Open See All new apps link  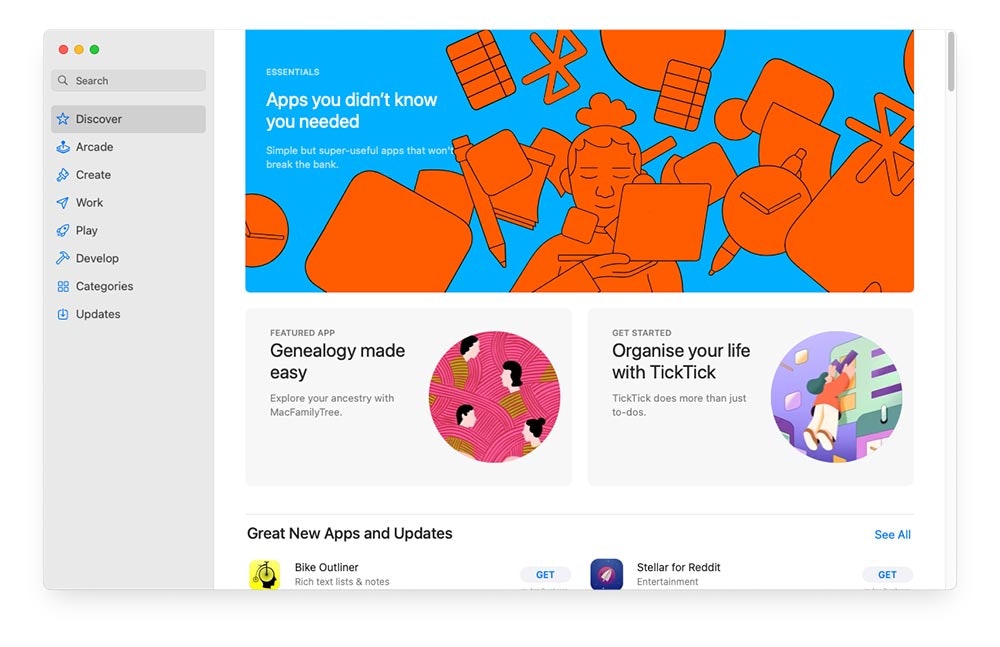tap(892, 535)
